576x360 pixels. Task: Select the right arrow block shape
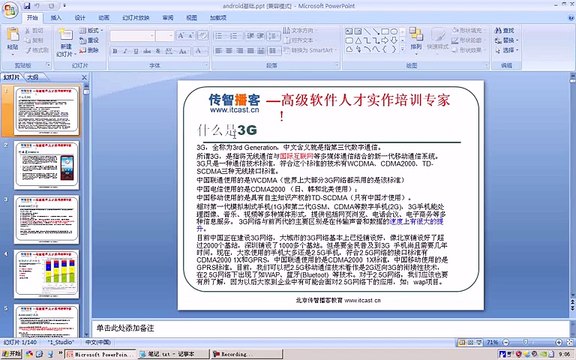385,40
